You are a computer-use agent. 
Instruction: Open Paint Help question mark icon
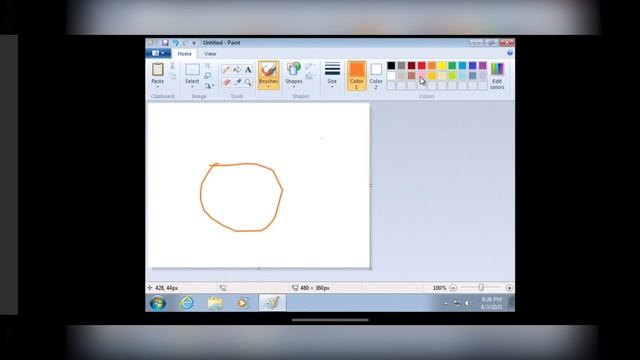(x=510, y=53)
